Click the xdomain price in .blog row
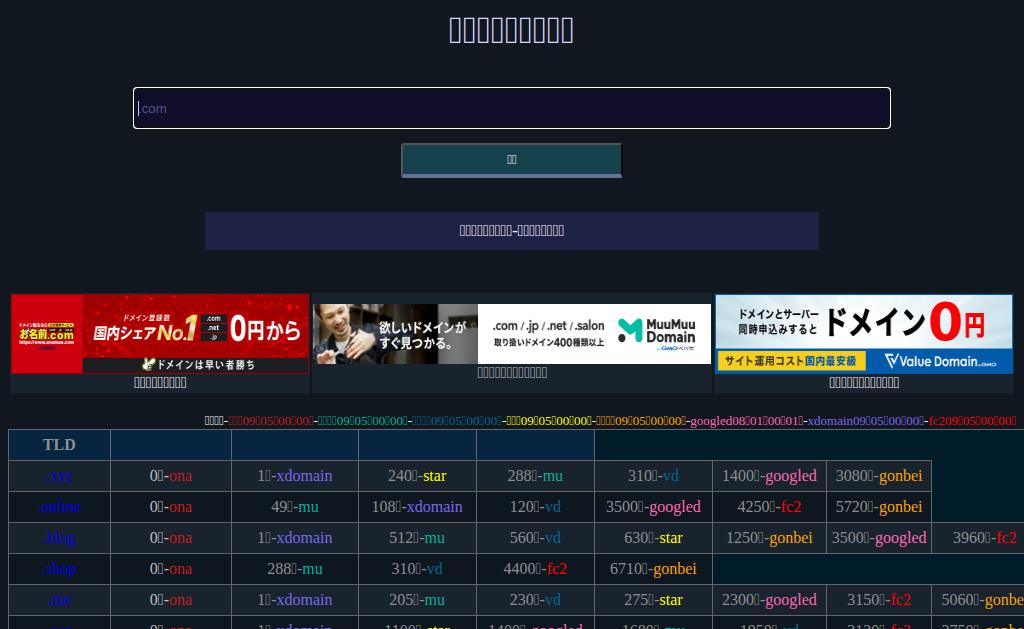1024x629 pixels. [x=295, y=538]
